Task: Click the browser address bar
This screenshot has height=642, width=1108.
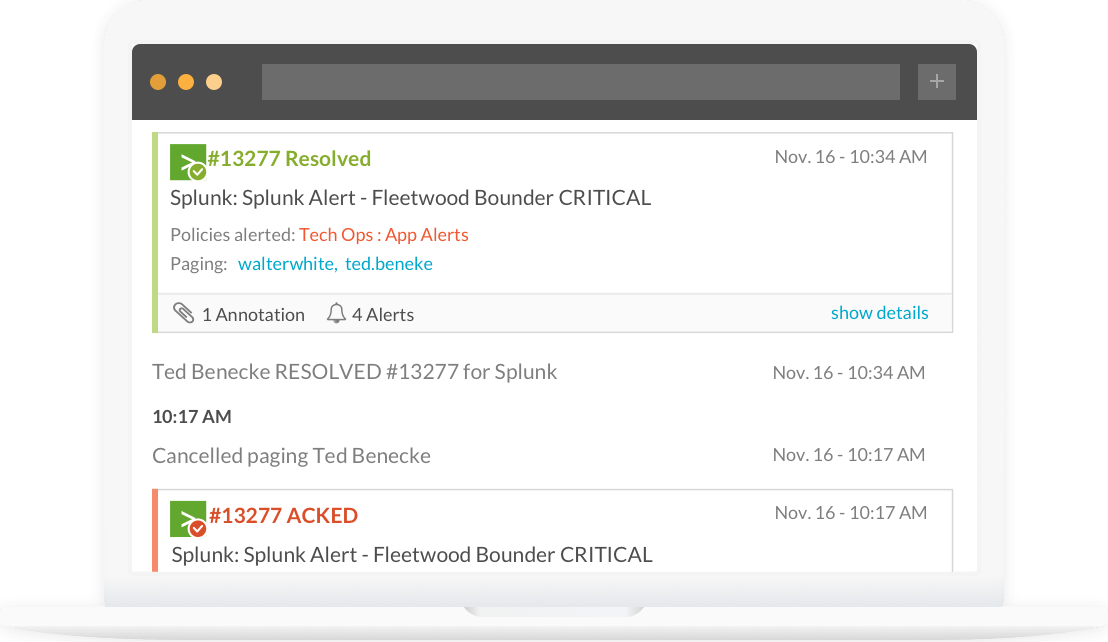Action: (580, 81)
